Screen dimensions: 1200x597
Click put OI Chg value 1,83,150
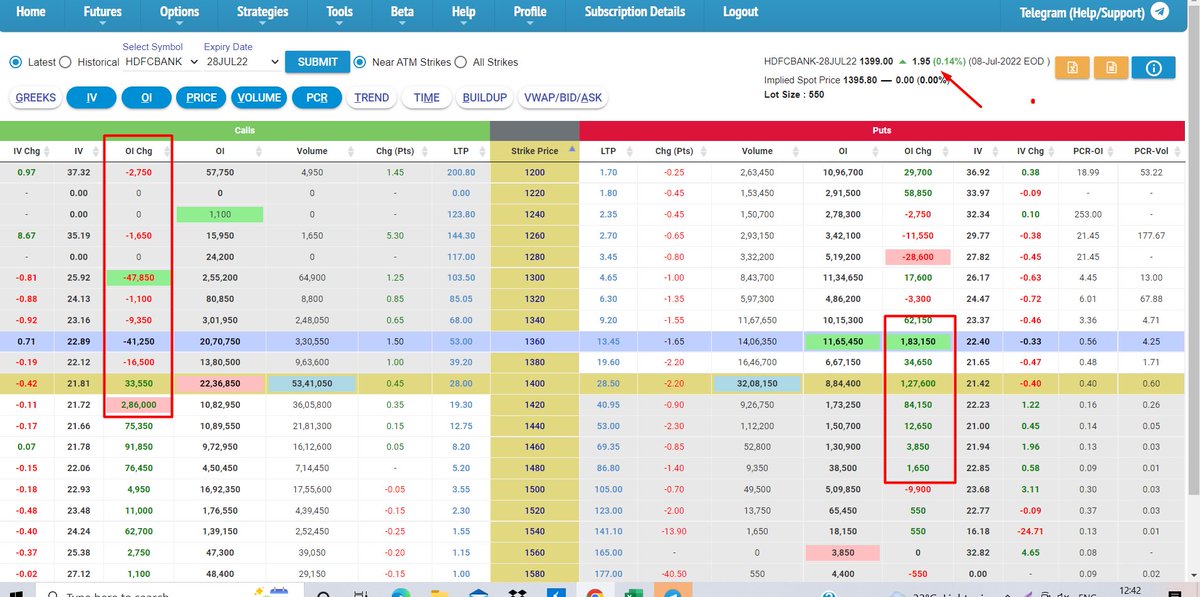[x=917, y=342]
